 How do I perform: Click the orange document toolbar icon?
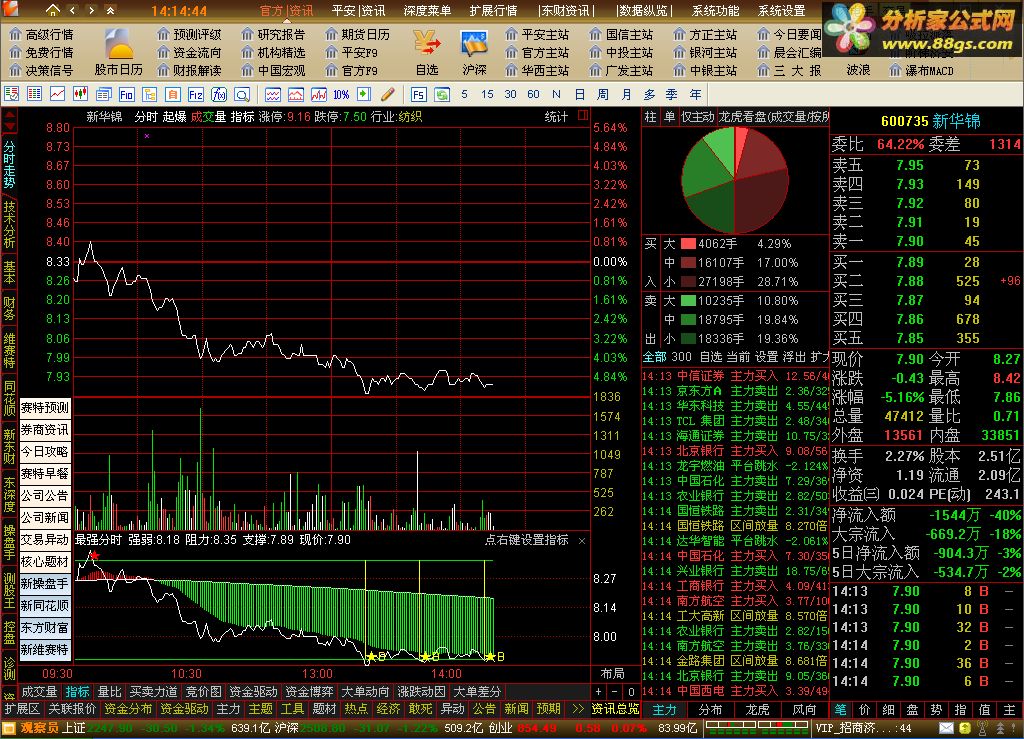point(172,94)
